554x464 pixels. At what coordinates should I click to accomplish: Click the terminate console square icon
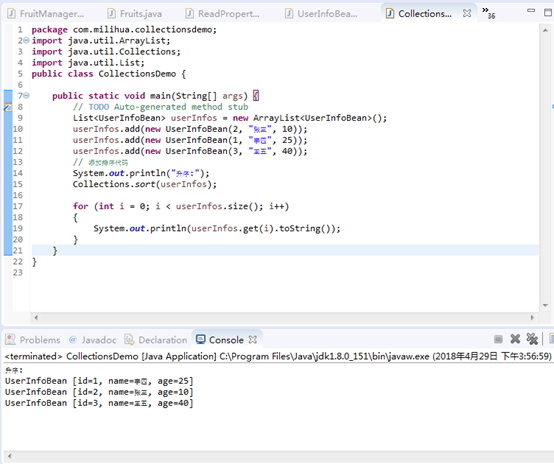click(498, 340)
